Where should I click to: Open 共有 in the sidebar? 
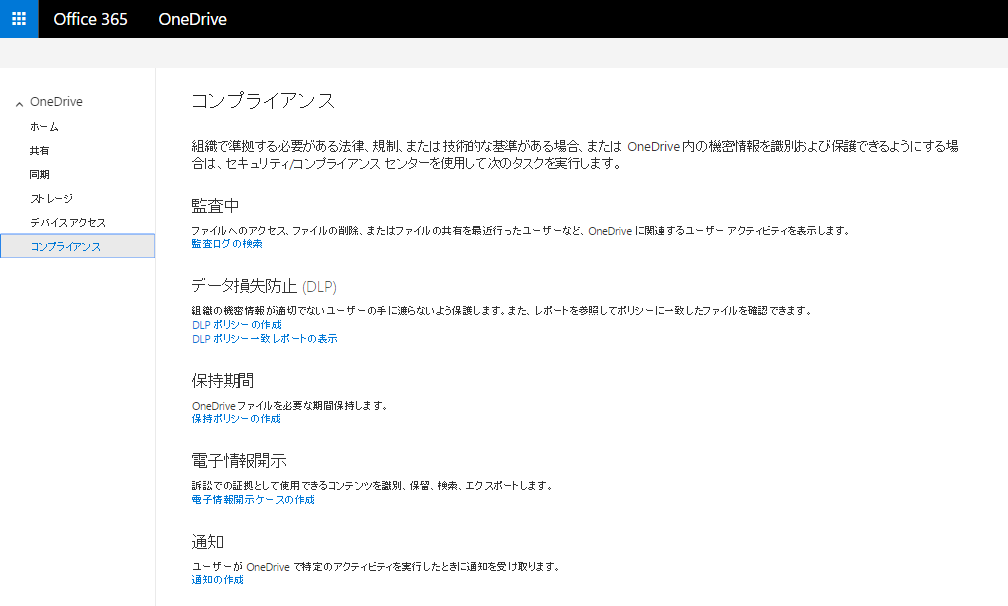click(x=39, y=150)
